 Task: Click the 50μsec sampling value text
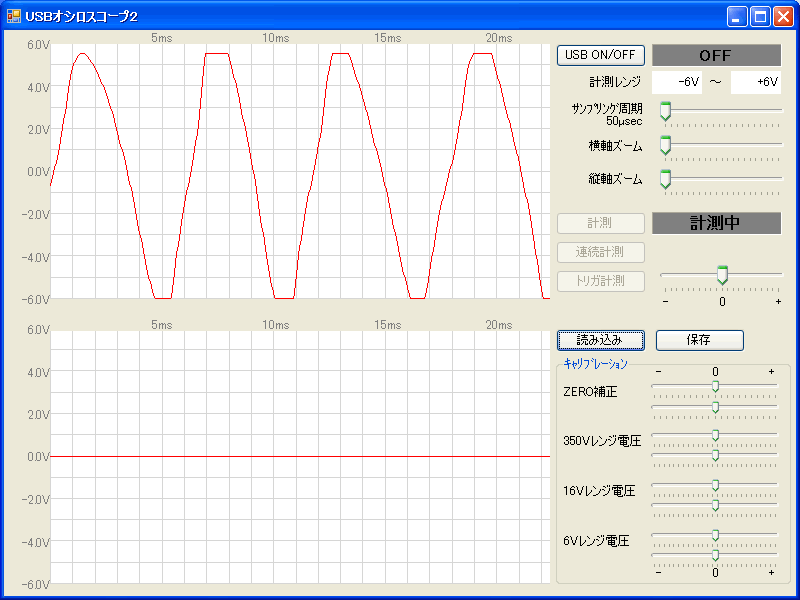[624, 121]
